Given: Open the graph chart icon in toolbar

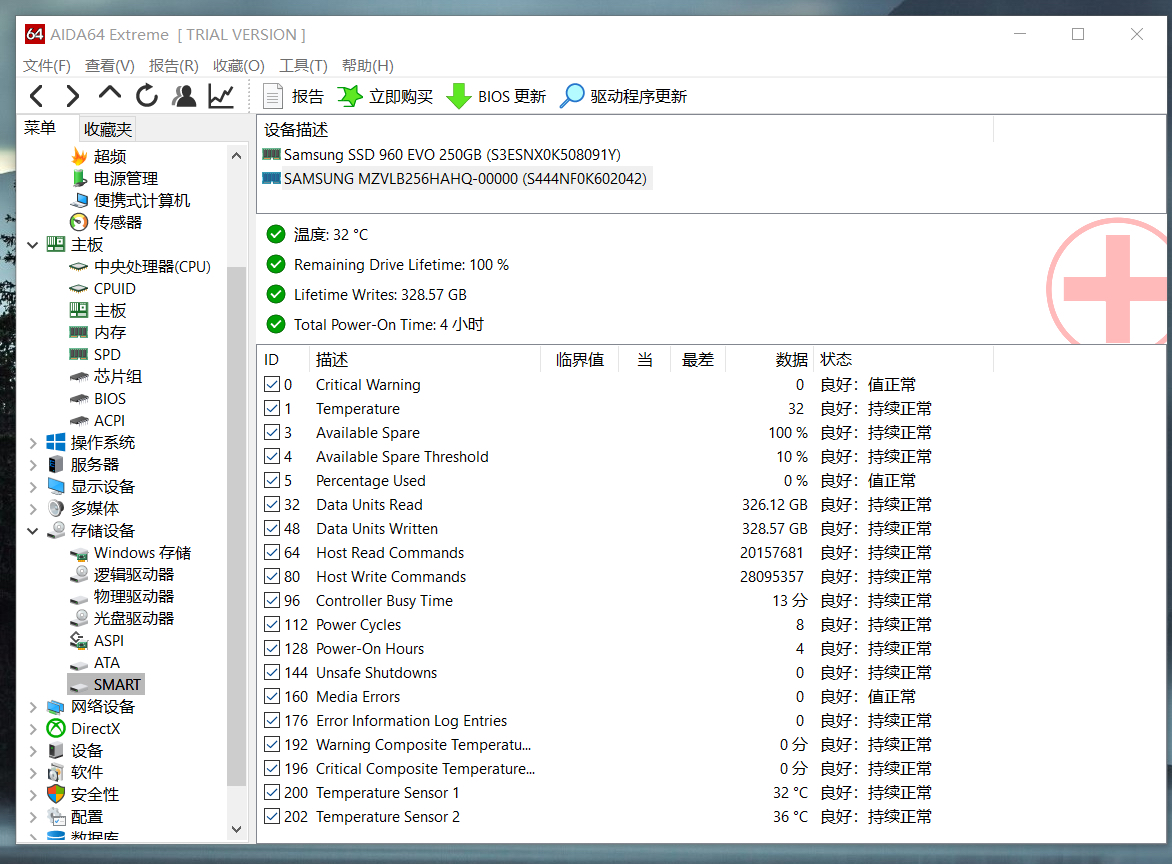Looking at the screenshot, I should [221, 96].
